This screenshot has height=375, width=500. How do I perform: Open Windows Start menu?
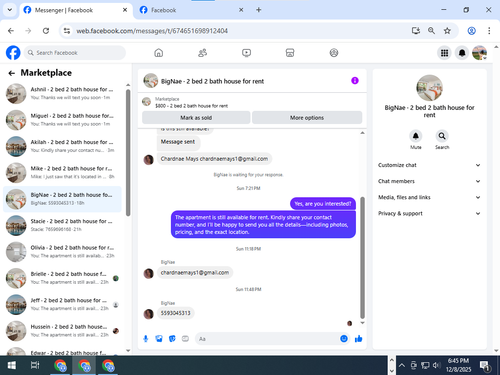[x=12, y=365]
